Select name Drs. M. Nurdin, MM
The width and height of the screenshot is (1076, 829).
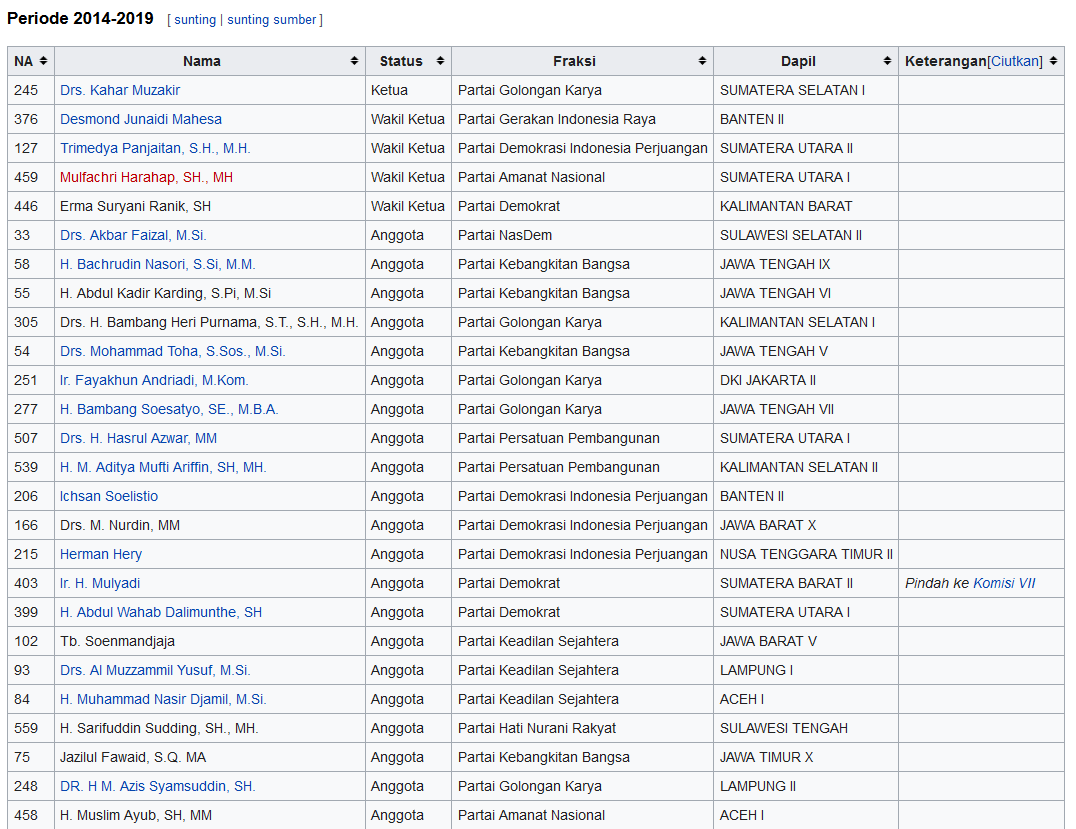pos(119,526)
